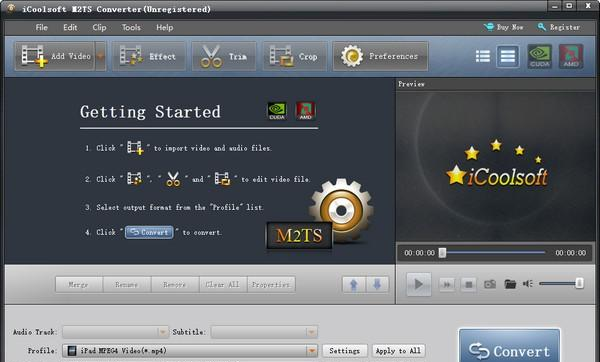The height and width of the screenshot is (362, 600).
Task: Open Preferences gear button
Action: point(380,56)
